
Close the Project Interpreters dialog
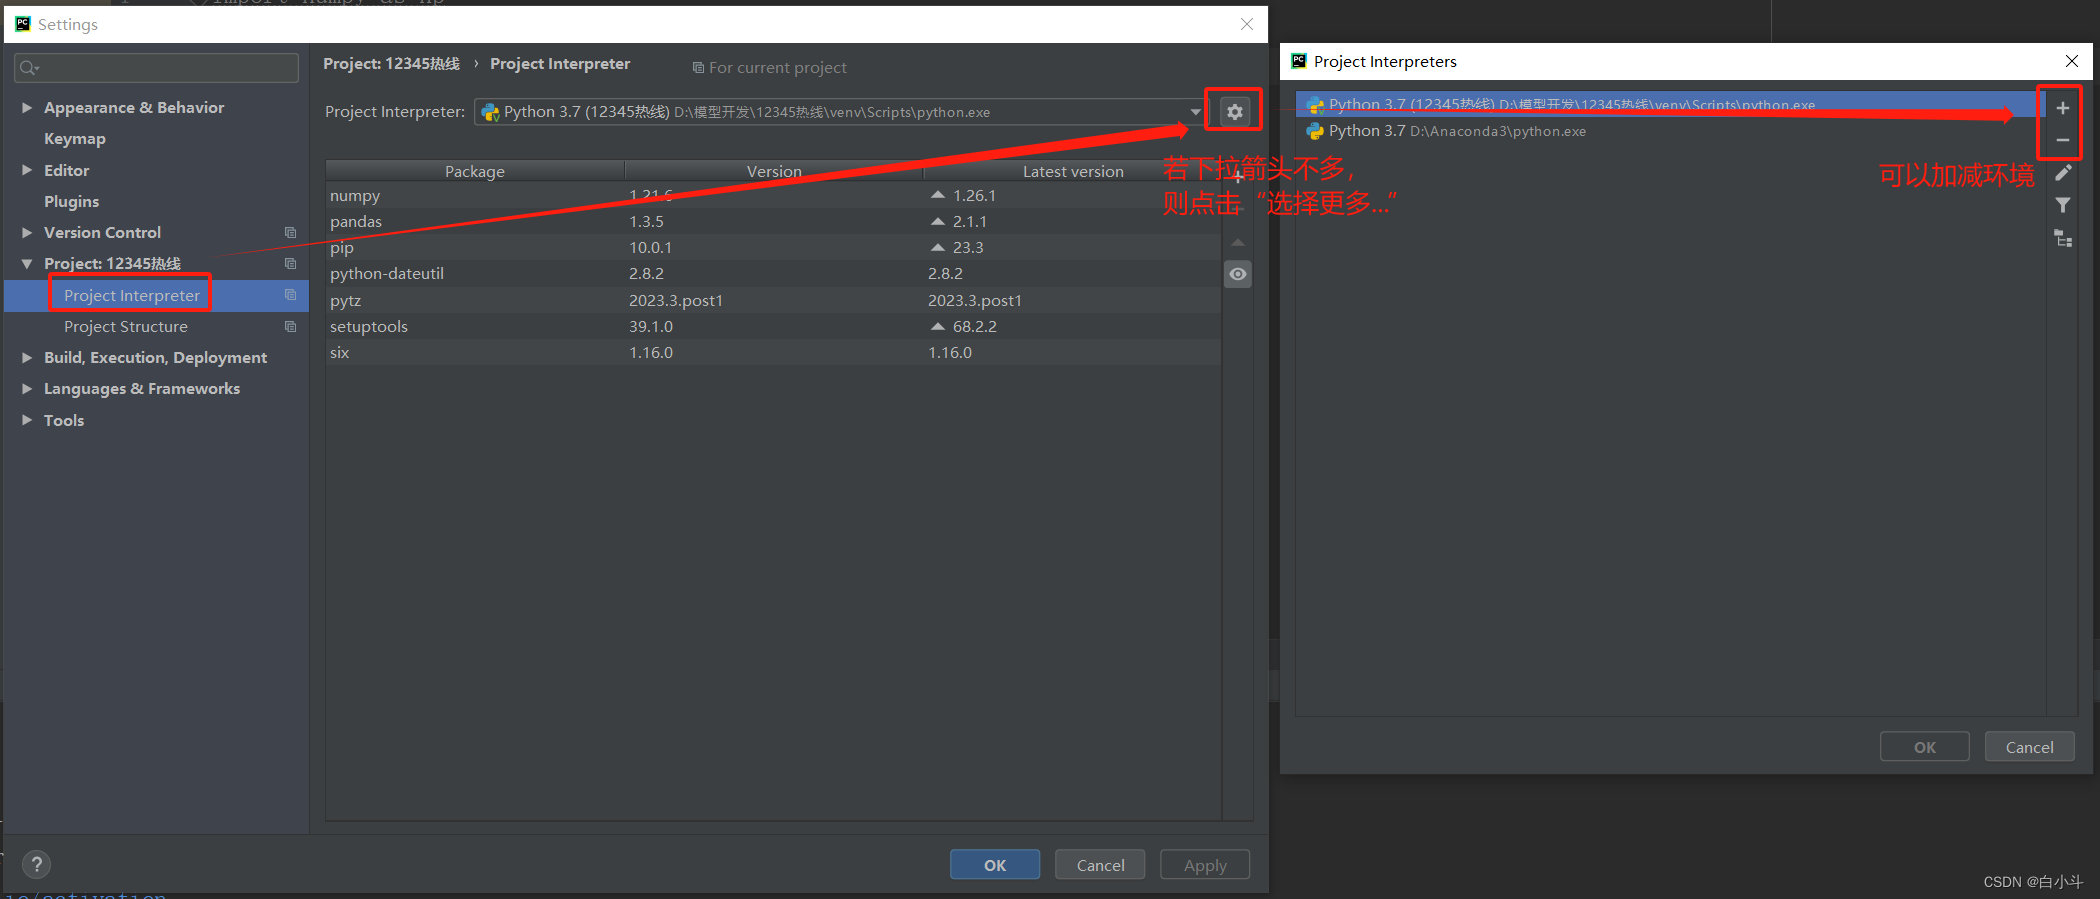[2072, 61]
